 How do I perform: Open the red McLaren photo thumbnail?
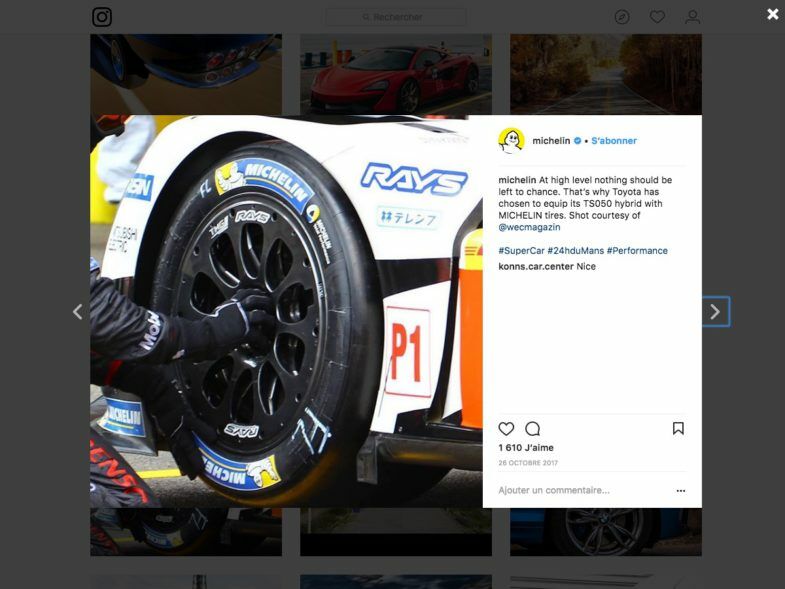396,75
